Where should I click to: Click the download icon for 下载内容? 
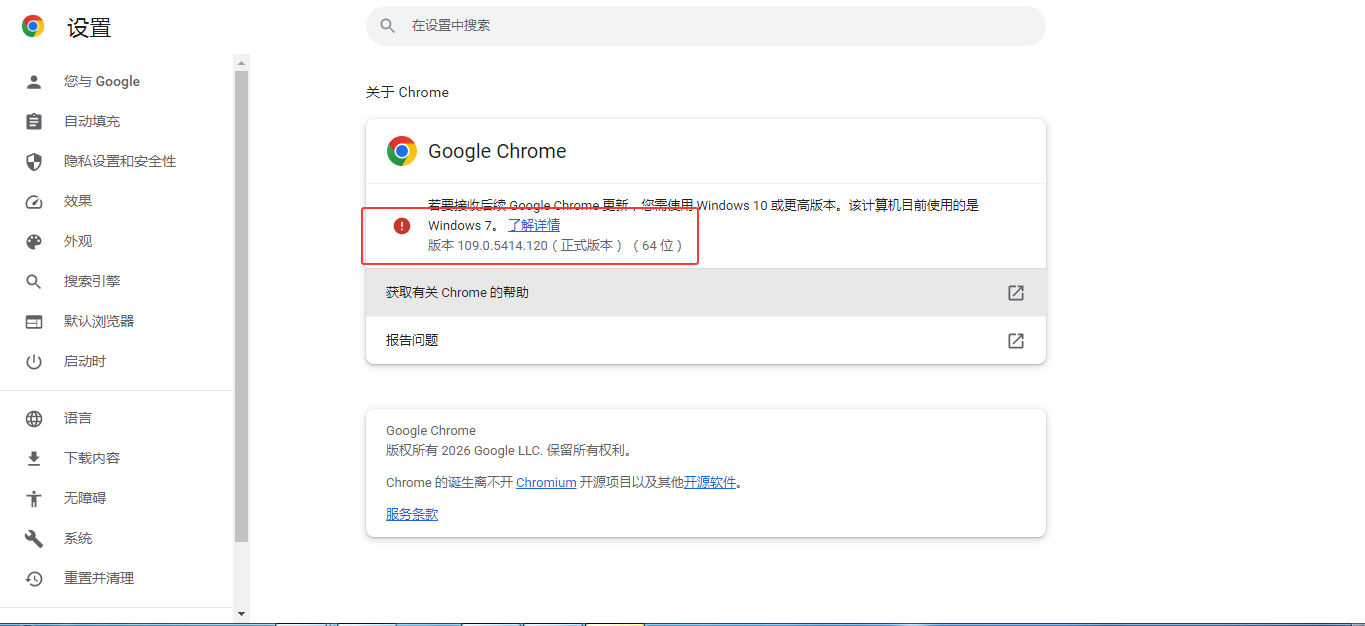point(34,459)
